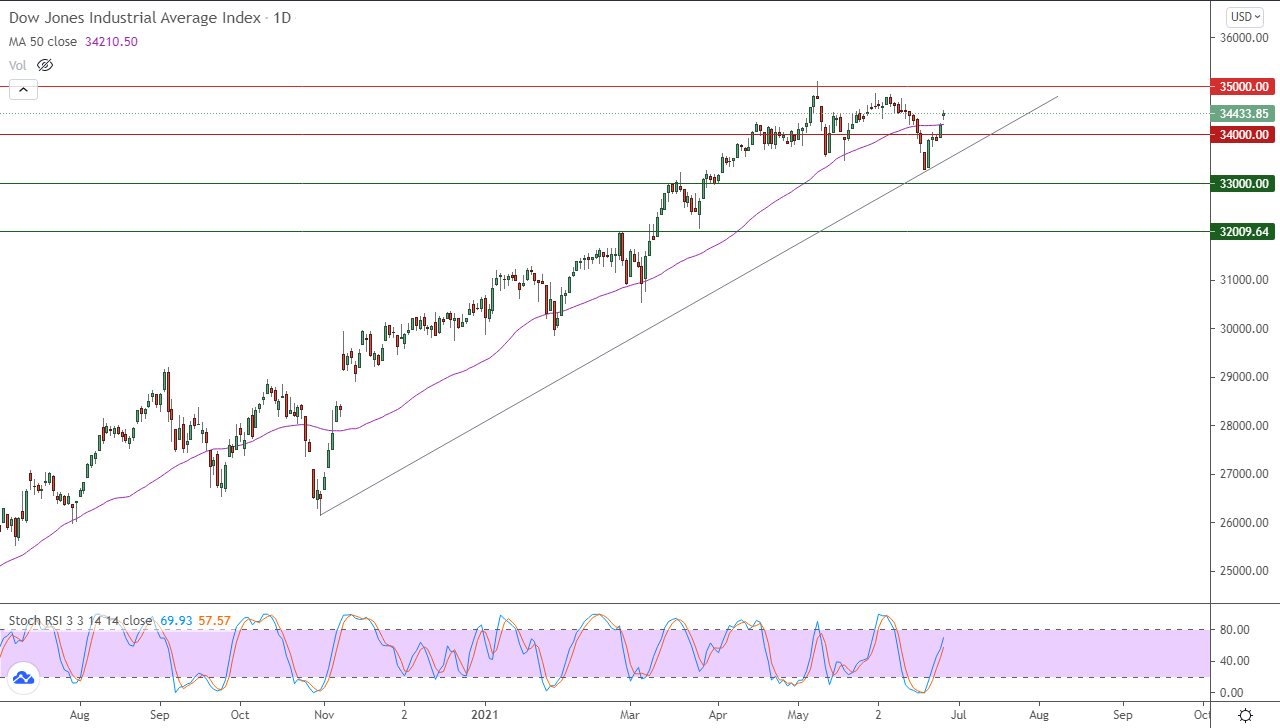This screenshot has height=728, width=1280.
Task: Click the 34000.00 red price level label
Action: click(1241, 135)
